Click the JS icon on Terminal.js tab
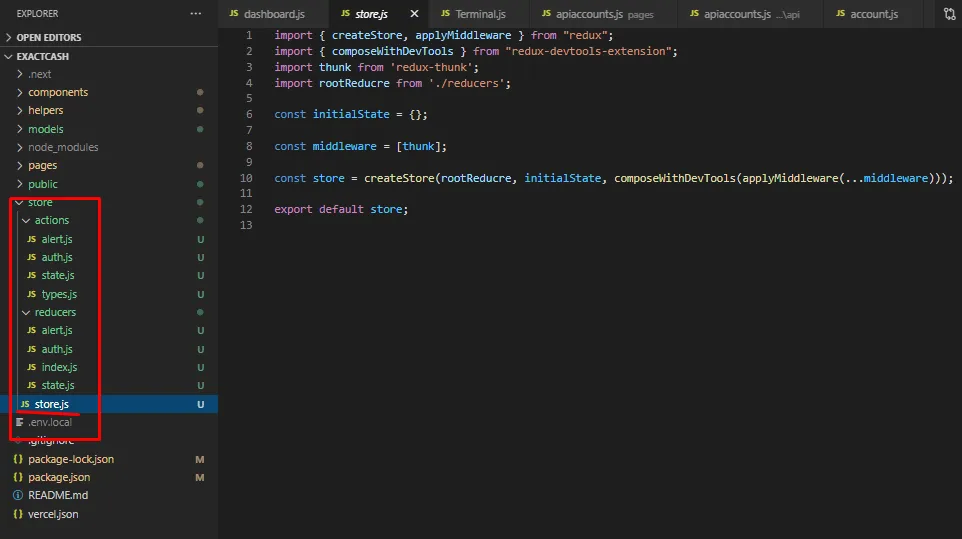The image size is (962, 539). tap(445, 13)
